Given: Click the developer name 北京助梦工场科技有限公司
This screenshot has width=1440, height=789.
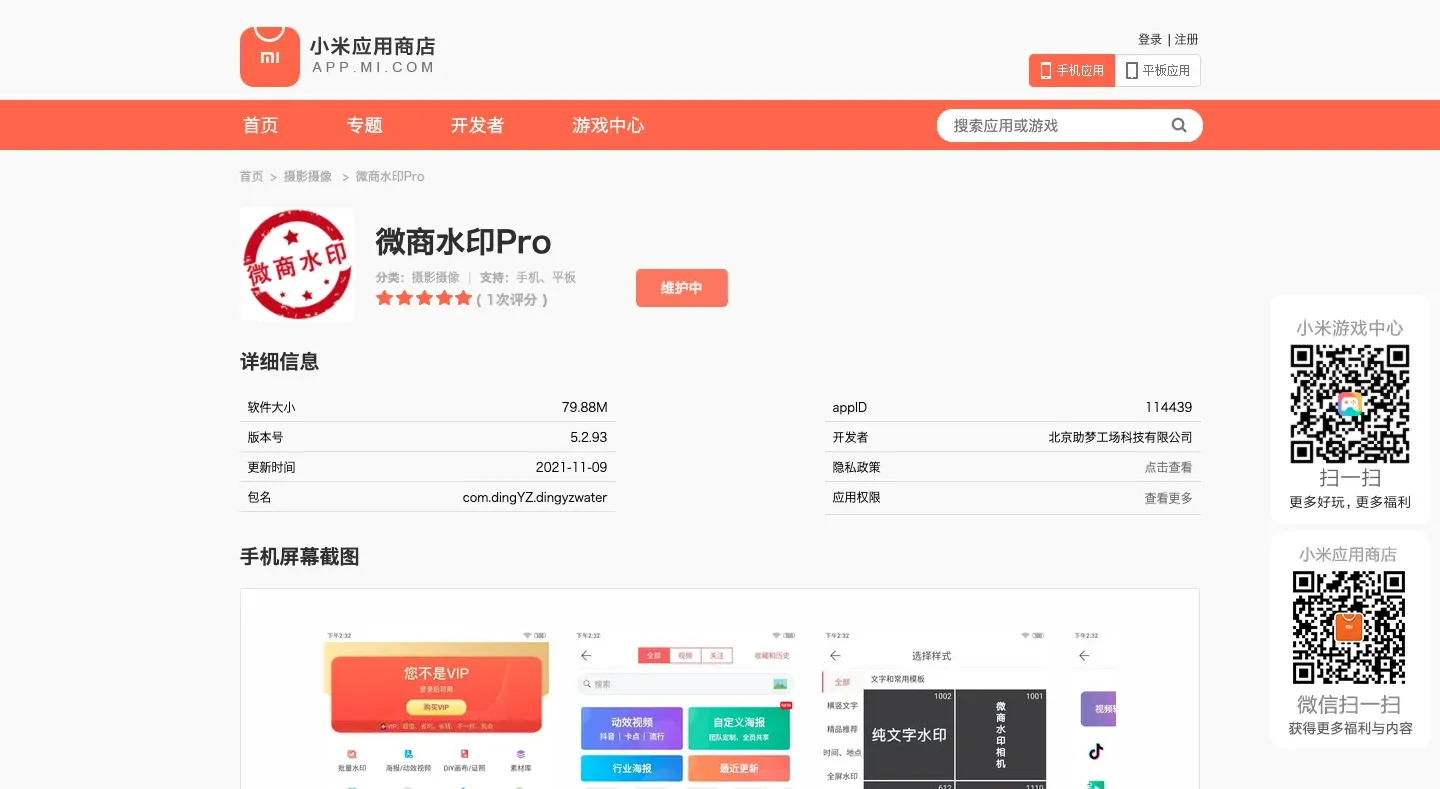Looking at the screenshot, I should (x=1120, y=437).
